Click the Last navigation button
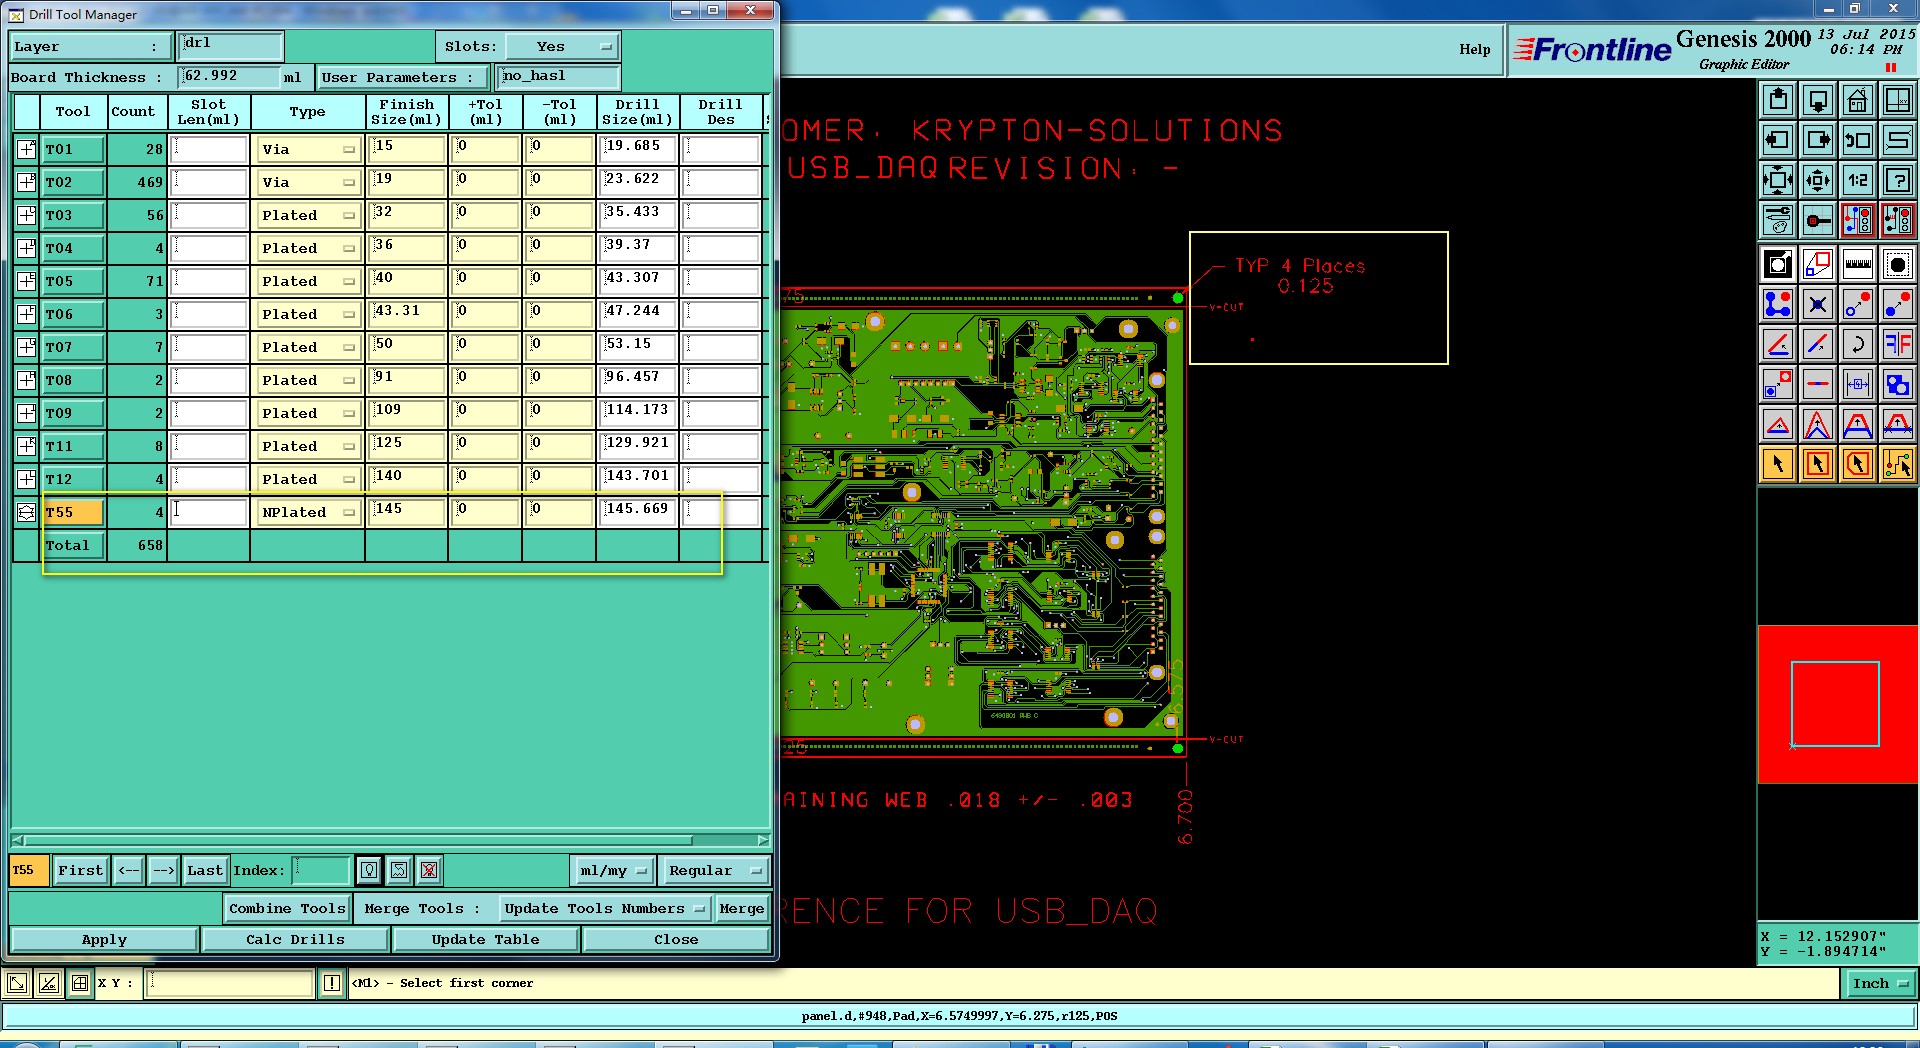This screenshot has width=1920, height=1048. [x=205, y=870]
